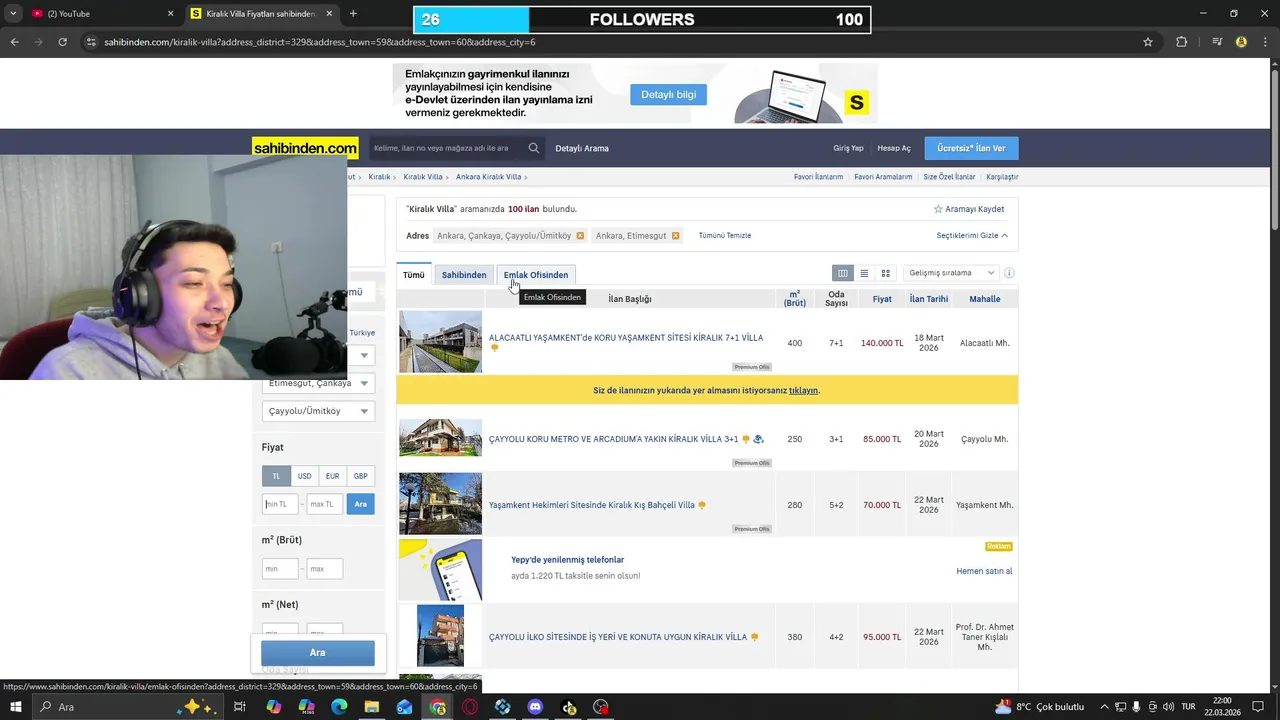Open listing ÇAYYOLU KORU METRO VE ARCADIUM'A YAKIN
Viewport: 1280px width, 720px height.
tap(613, 439)
